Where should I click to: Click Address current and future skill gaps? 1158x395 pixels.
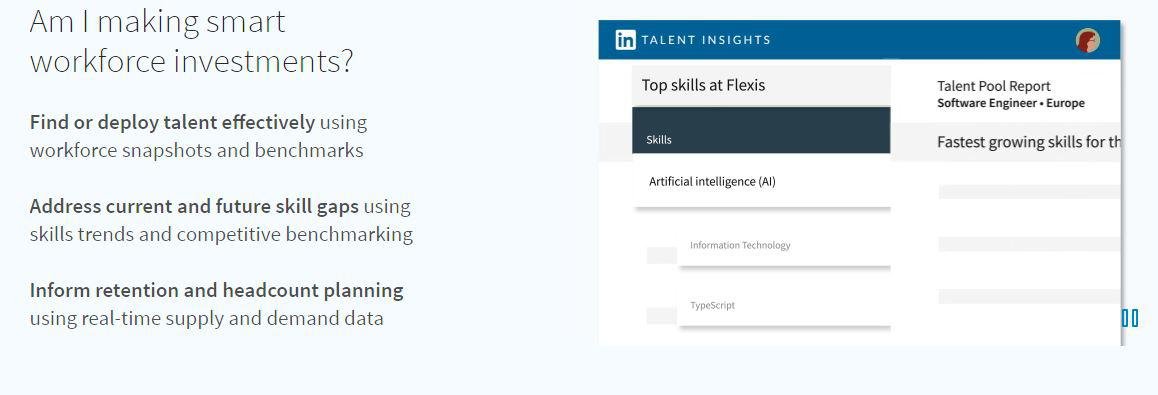click(193, 206)
